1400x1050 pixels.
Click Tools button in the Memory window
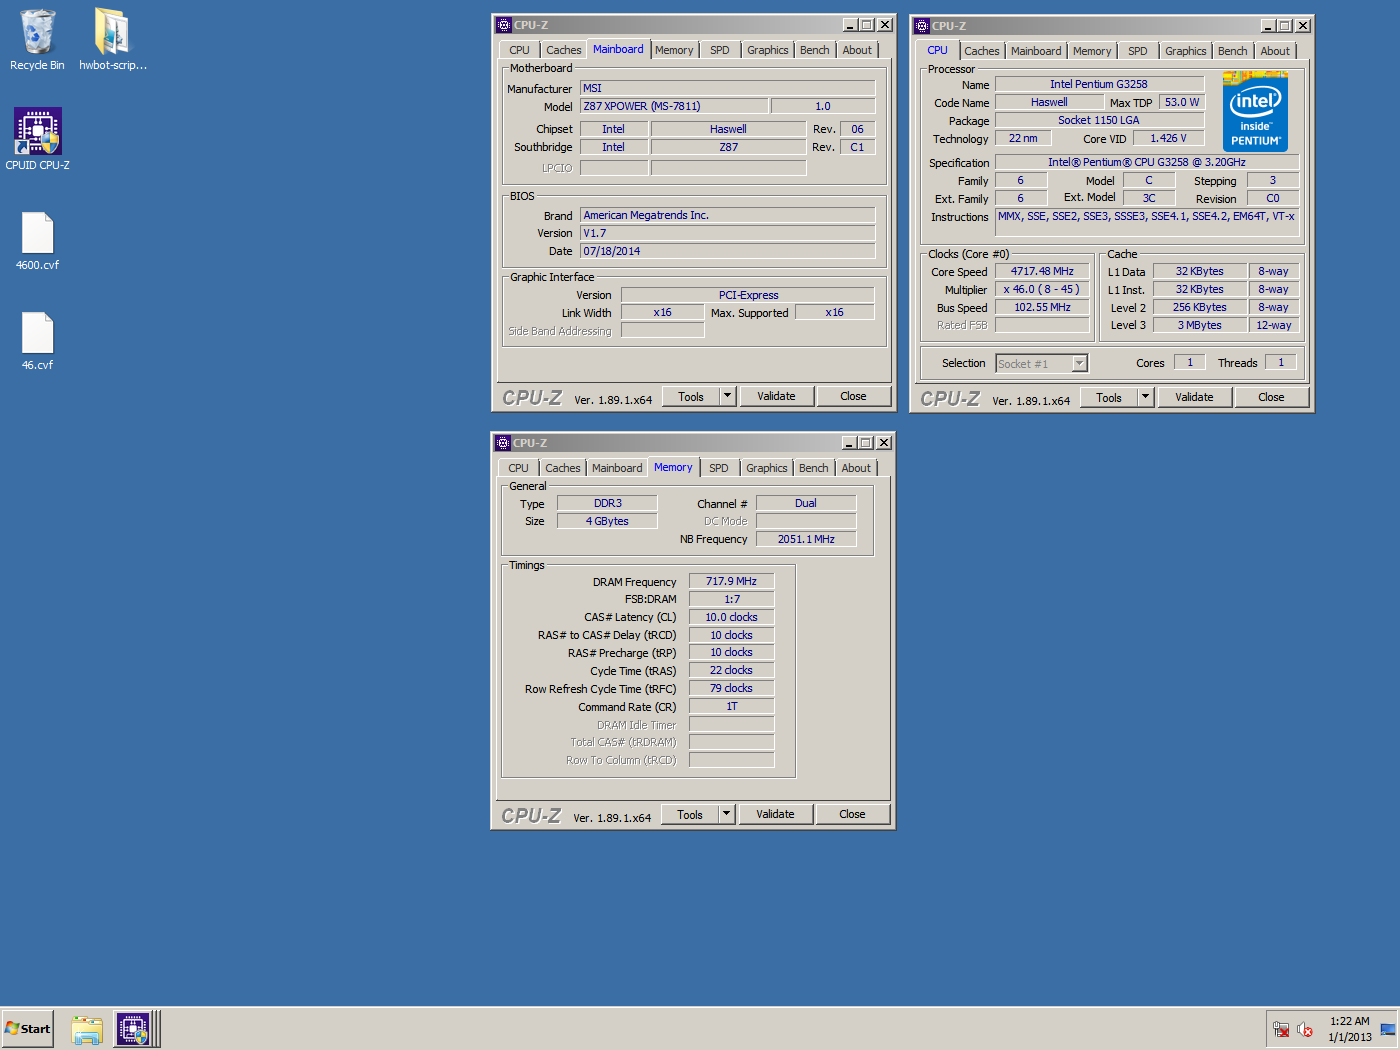coord(690,814)
